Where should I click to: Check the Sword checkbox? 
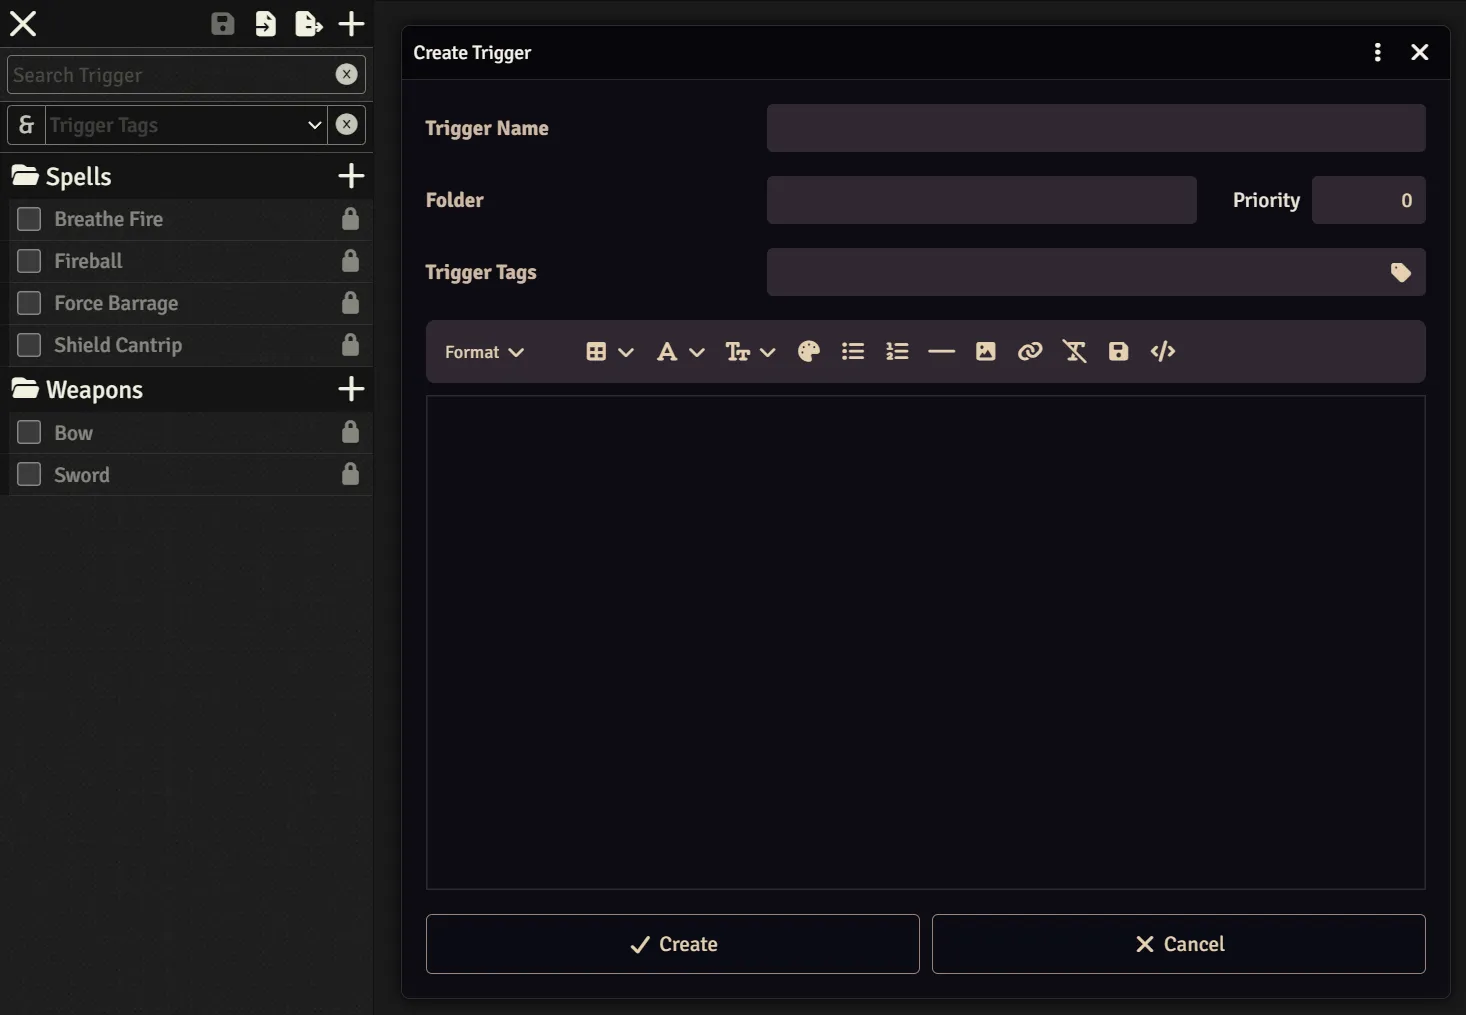click(x=29, y=474)
